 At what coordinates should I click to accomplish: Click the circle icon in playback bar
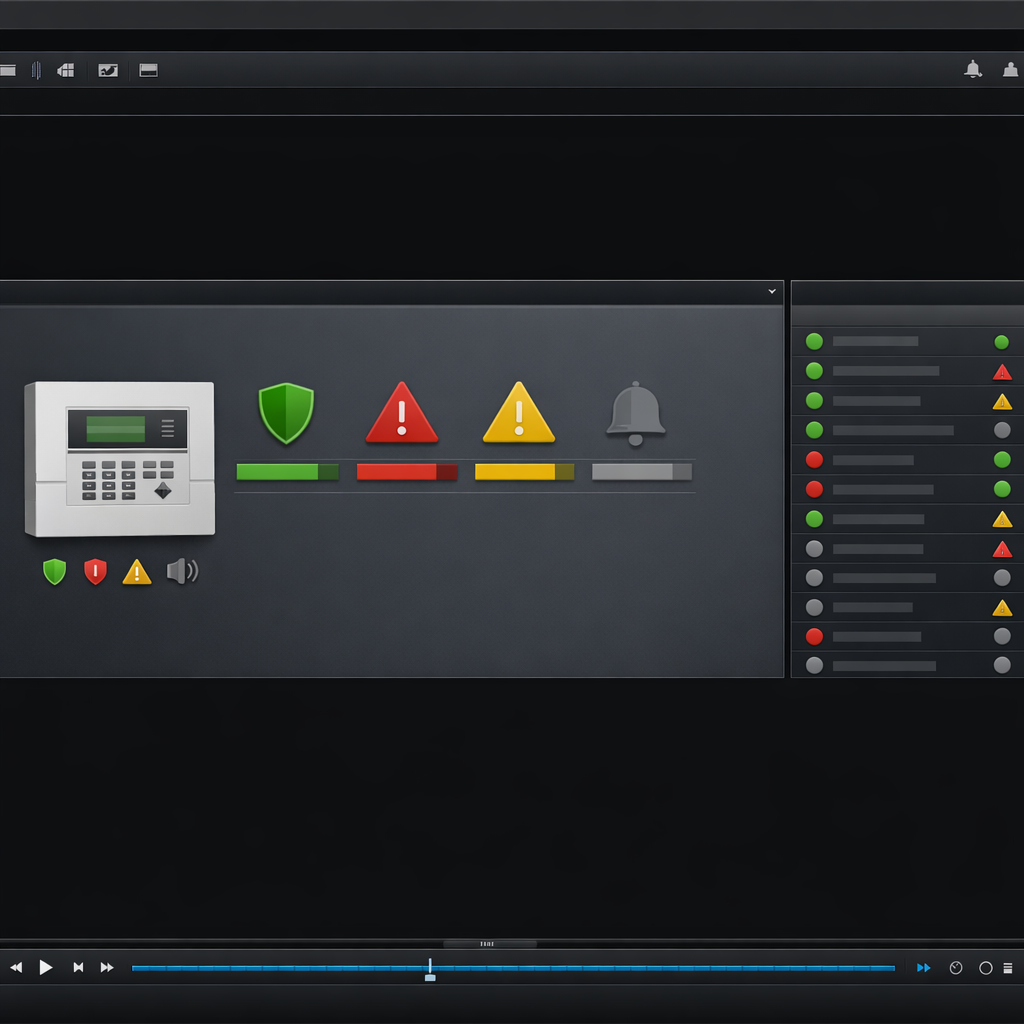click(x=985, y=968)
